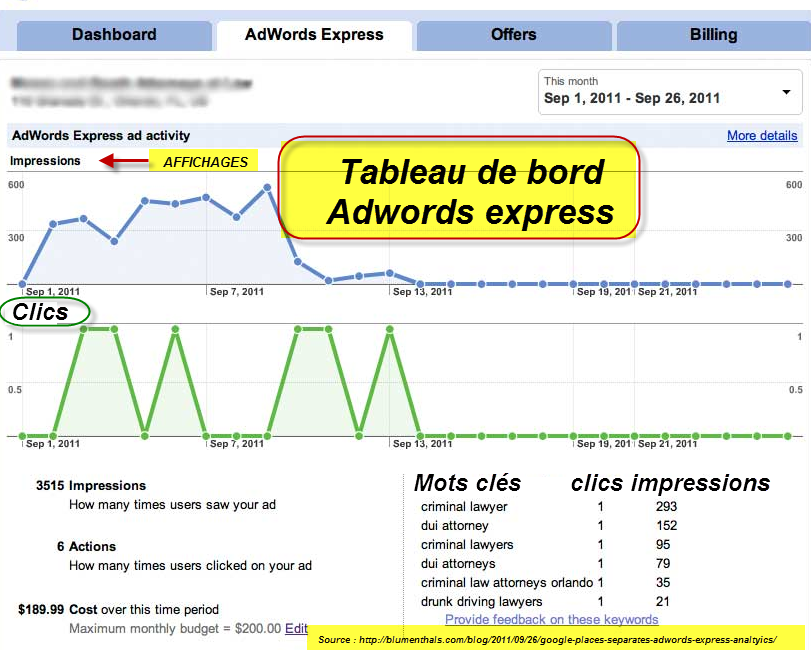Click the '3515 Impressions' summary text
Viewport: 811px width, 650px height.
pyautogui.click(x=91, y=486)
